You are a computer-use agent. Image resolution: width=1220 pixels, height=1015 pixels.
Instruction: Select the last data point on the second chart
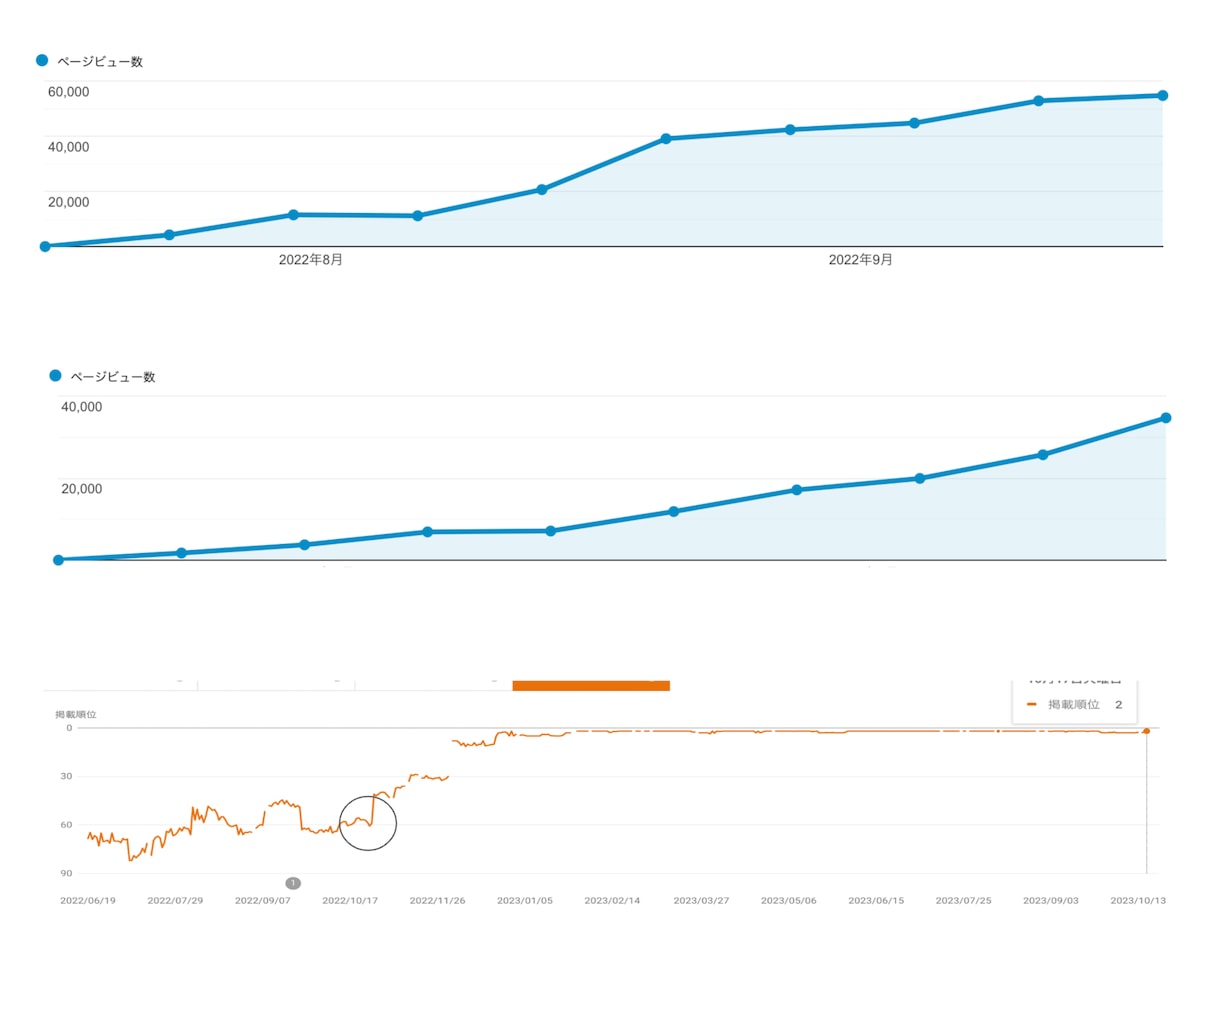click(x=1166, y=418)
